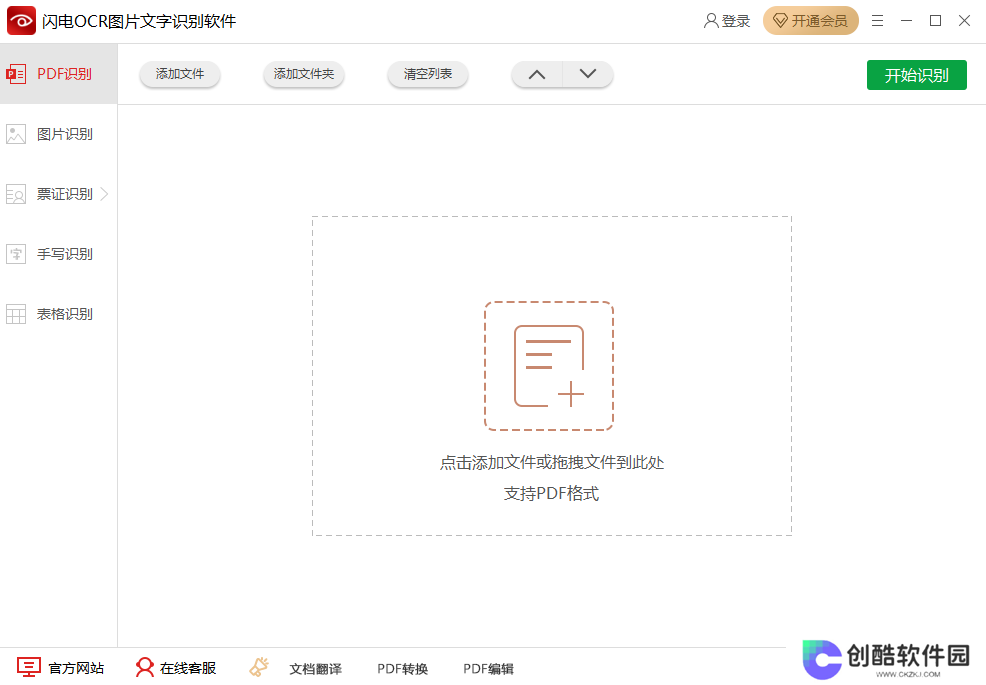
Task: Click the 添加文件 button
Action: tap(180, 74)
